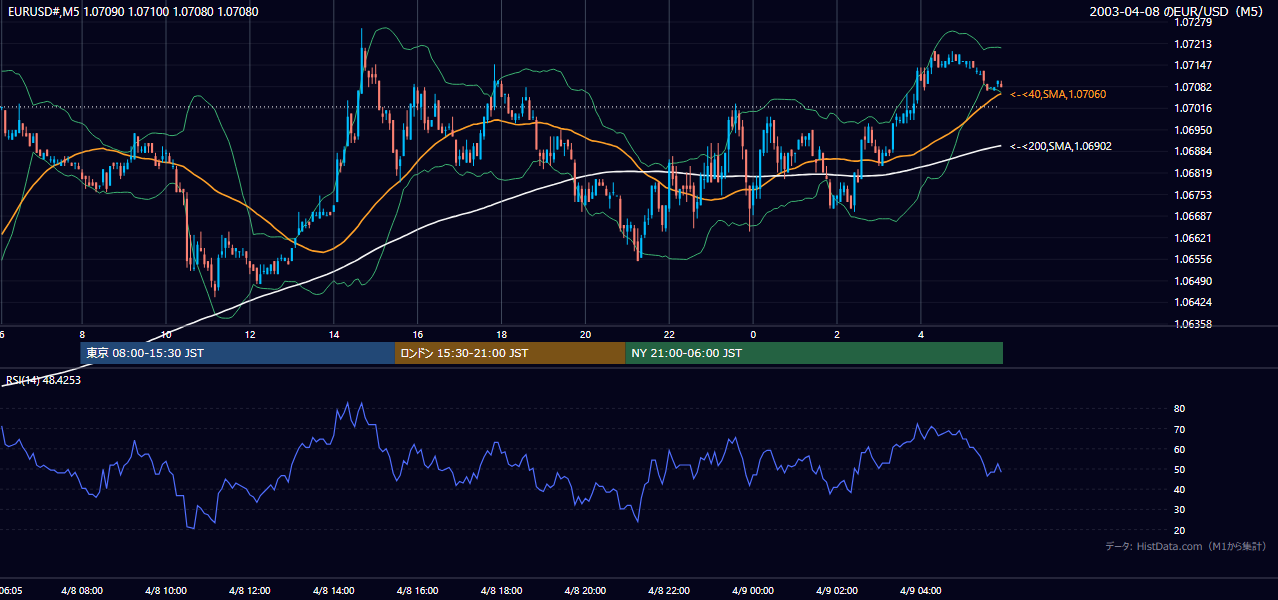Select the NY 21:00-06:00 JST session bar
The height and width of the screenshot is (600, 1278).
[814, 353]
